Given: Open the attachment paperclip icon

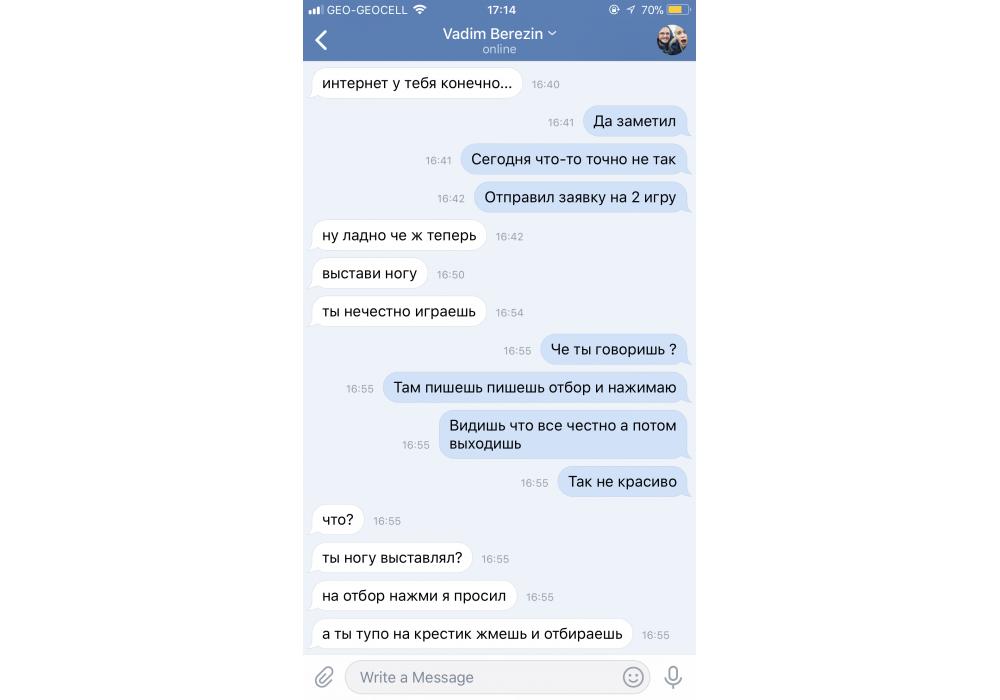Looking at the screenshot, I should click(324, 677).
